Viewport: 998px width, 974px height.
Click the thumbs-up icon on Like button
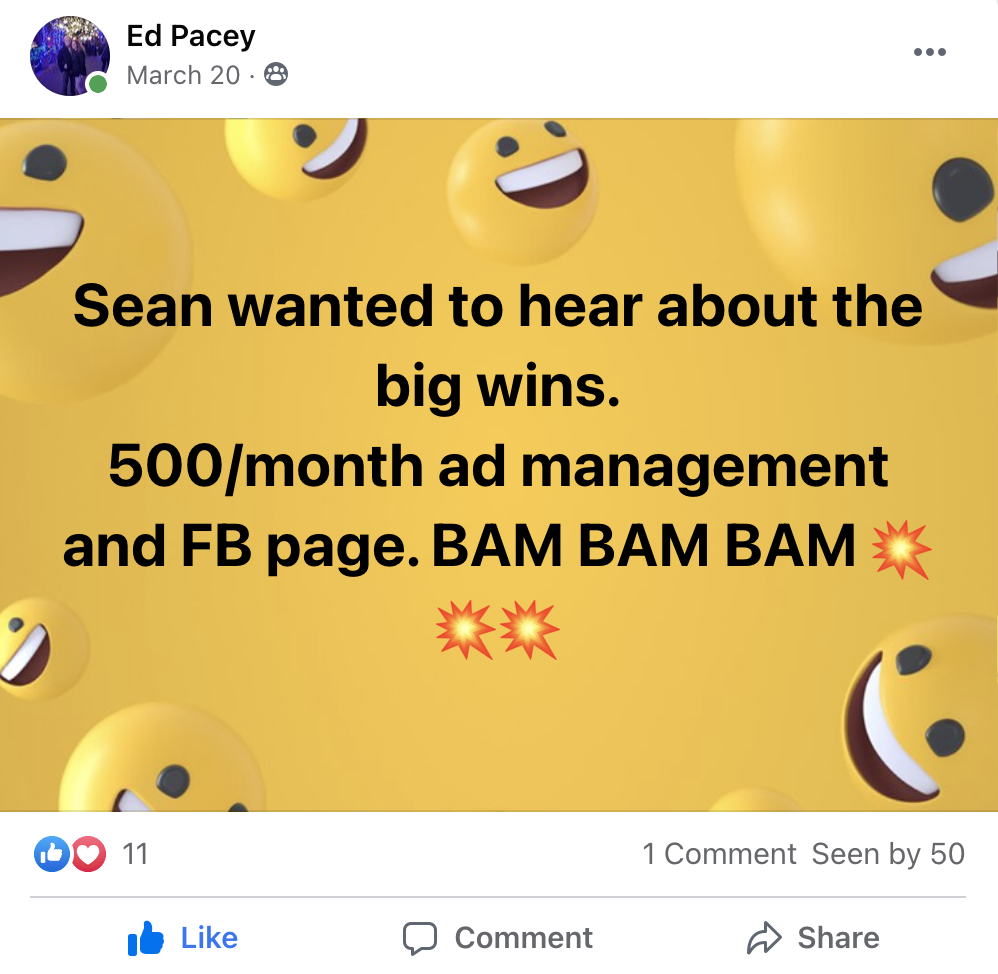146,938
